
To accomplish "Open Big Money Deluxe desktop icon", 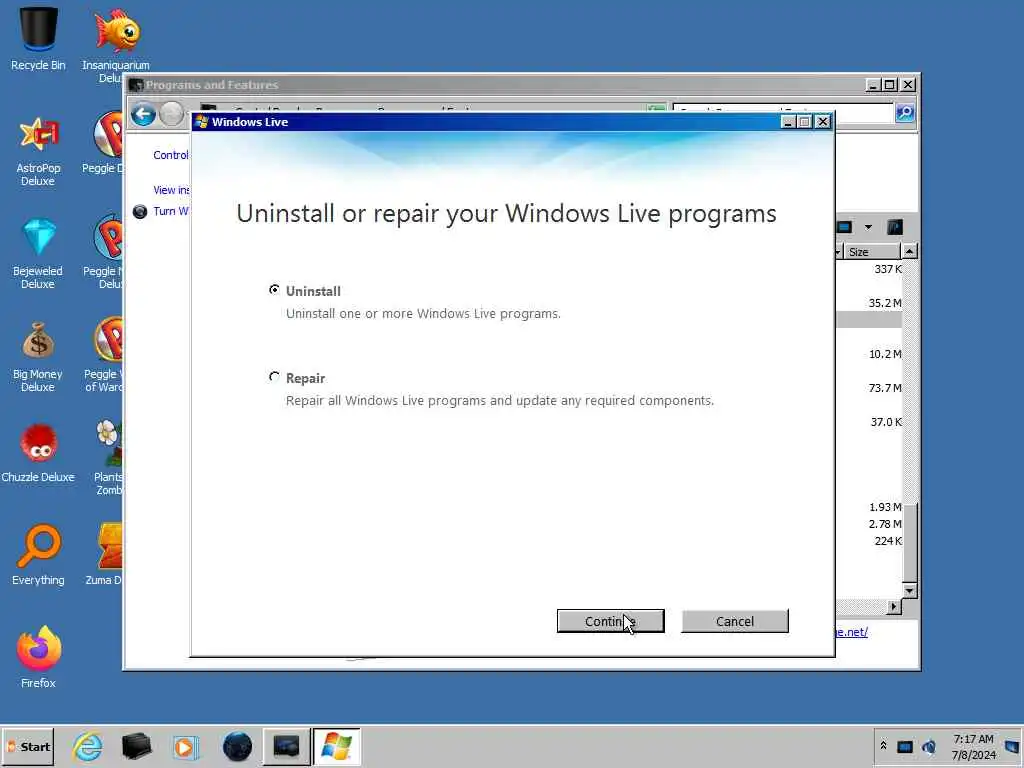I will coord(38,357).
